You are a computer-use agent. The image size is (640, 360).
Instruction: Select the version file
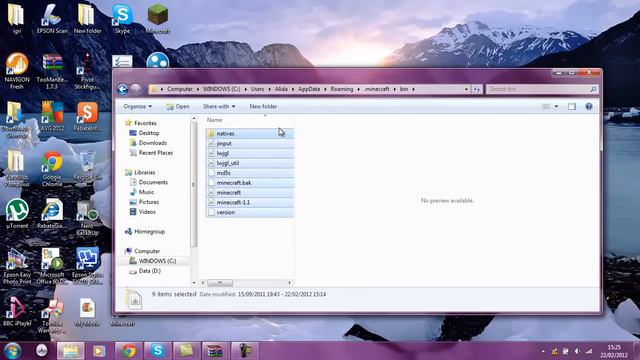pyautogui.click(x=250, y=212)
